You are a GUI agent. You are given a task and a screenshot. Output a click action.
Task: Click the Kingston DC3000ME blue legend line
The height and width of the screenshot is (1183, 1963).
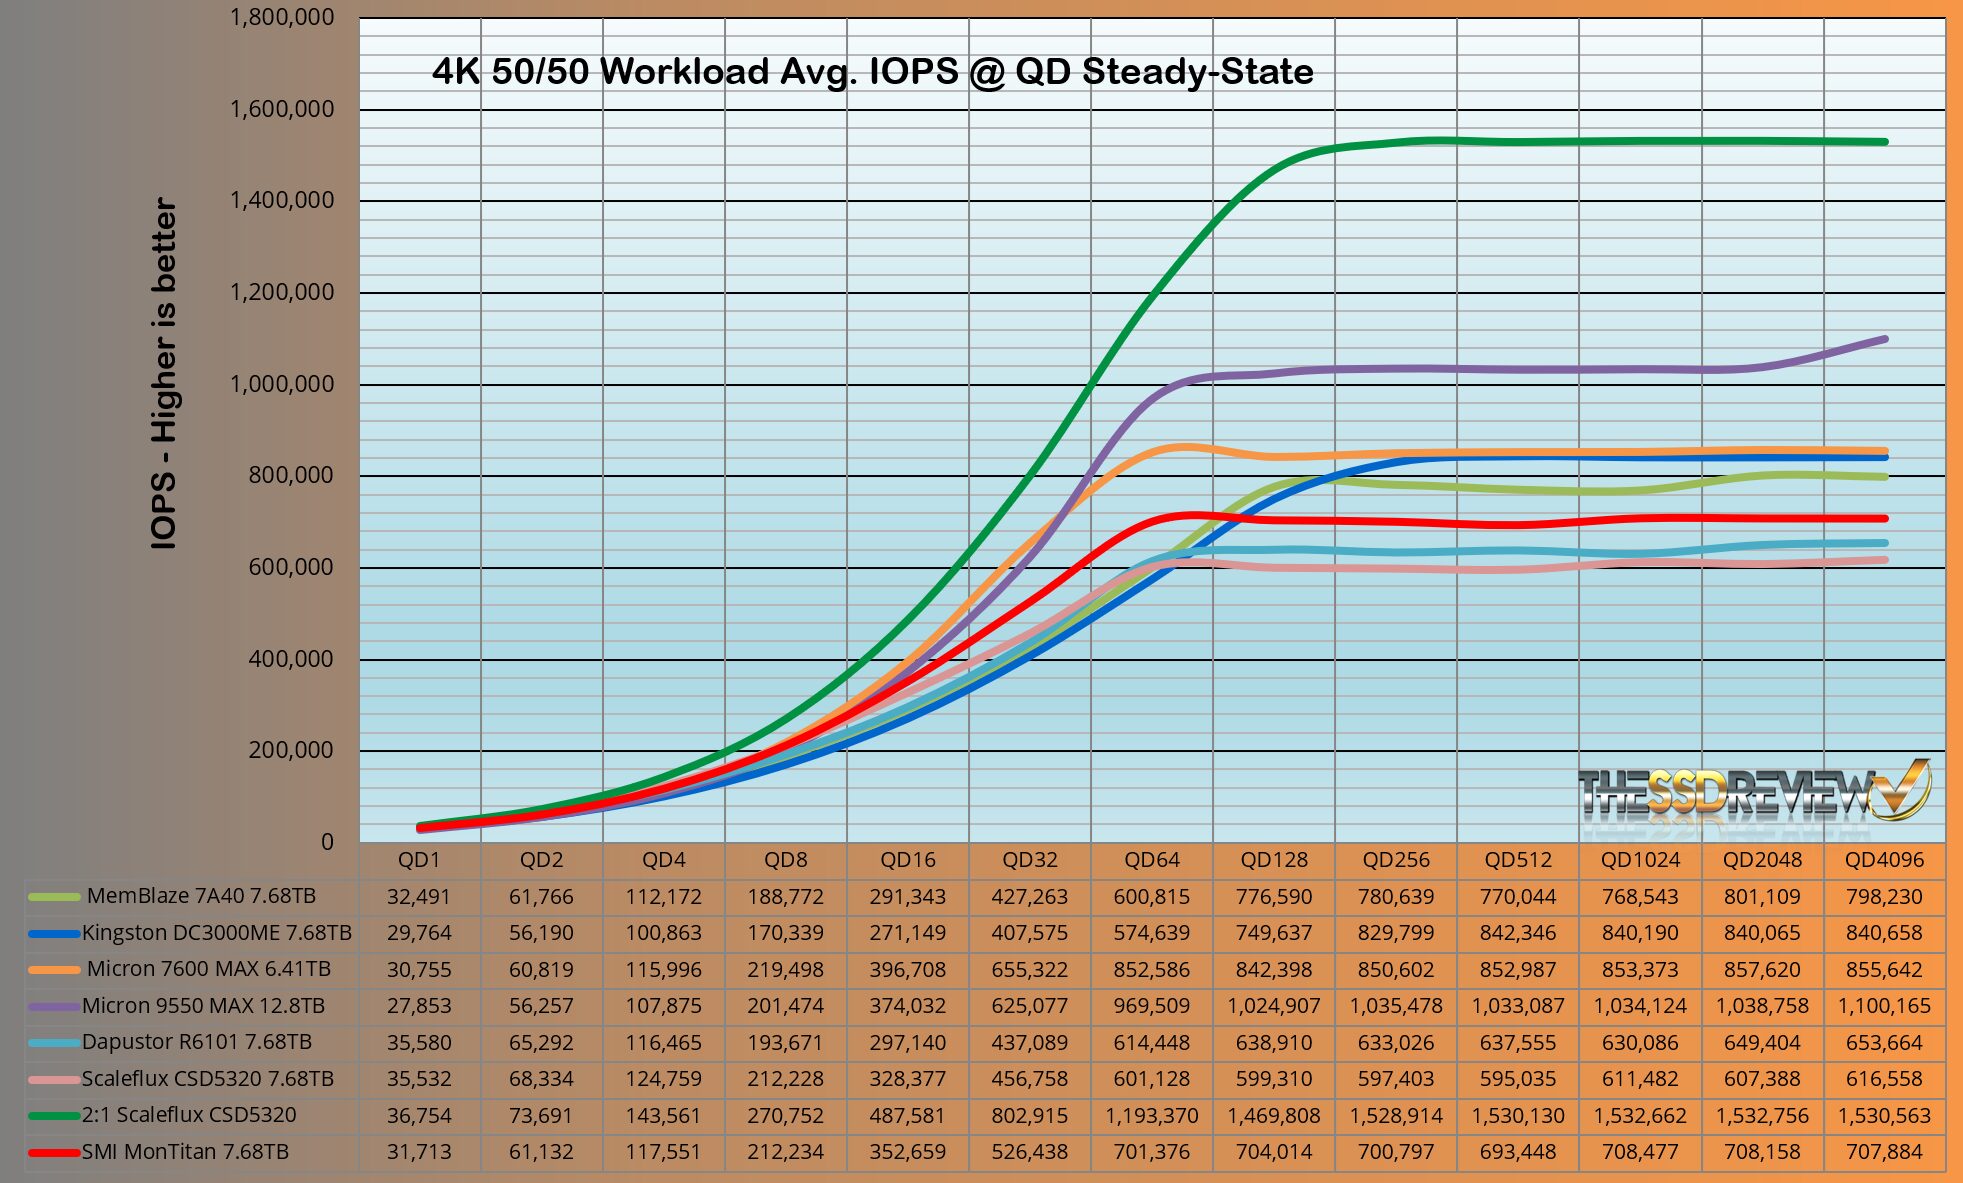[54, 933]
